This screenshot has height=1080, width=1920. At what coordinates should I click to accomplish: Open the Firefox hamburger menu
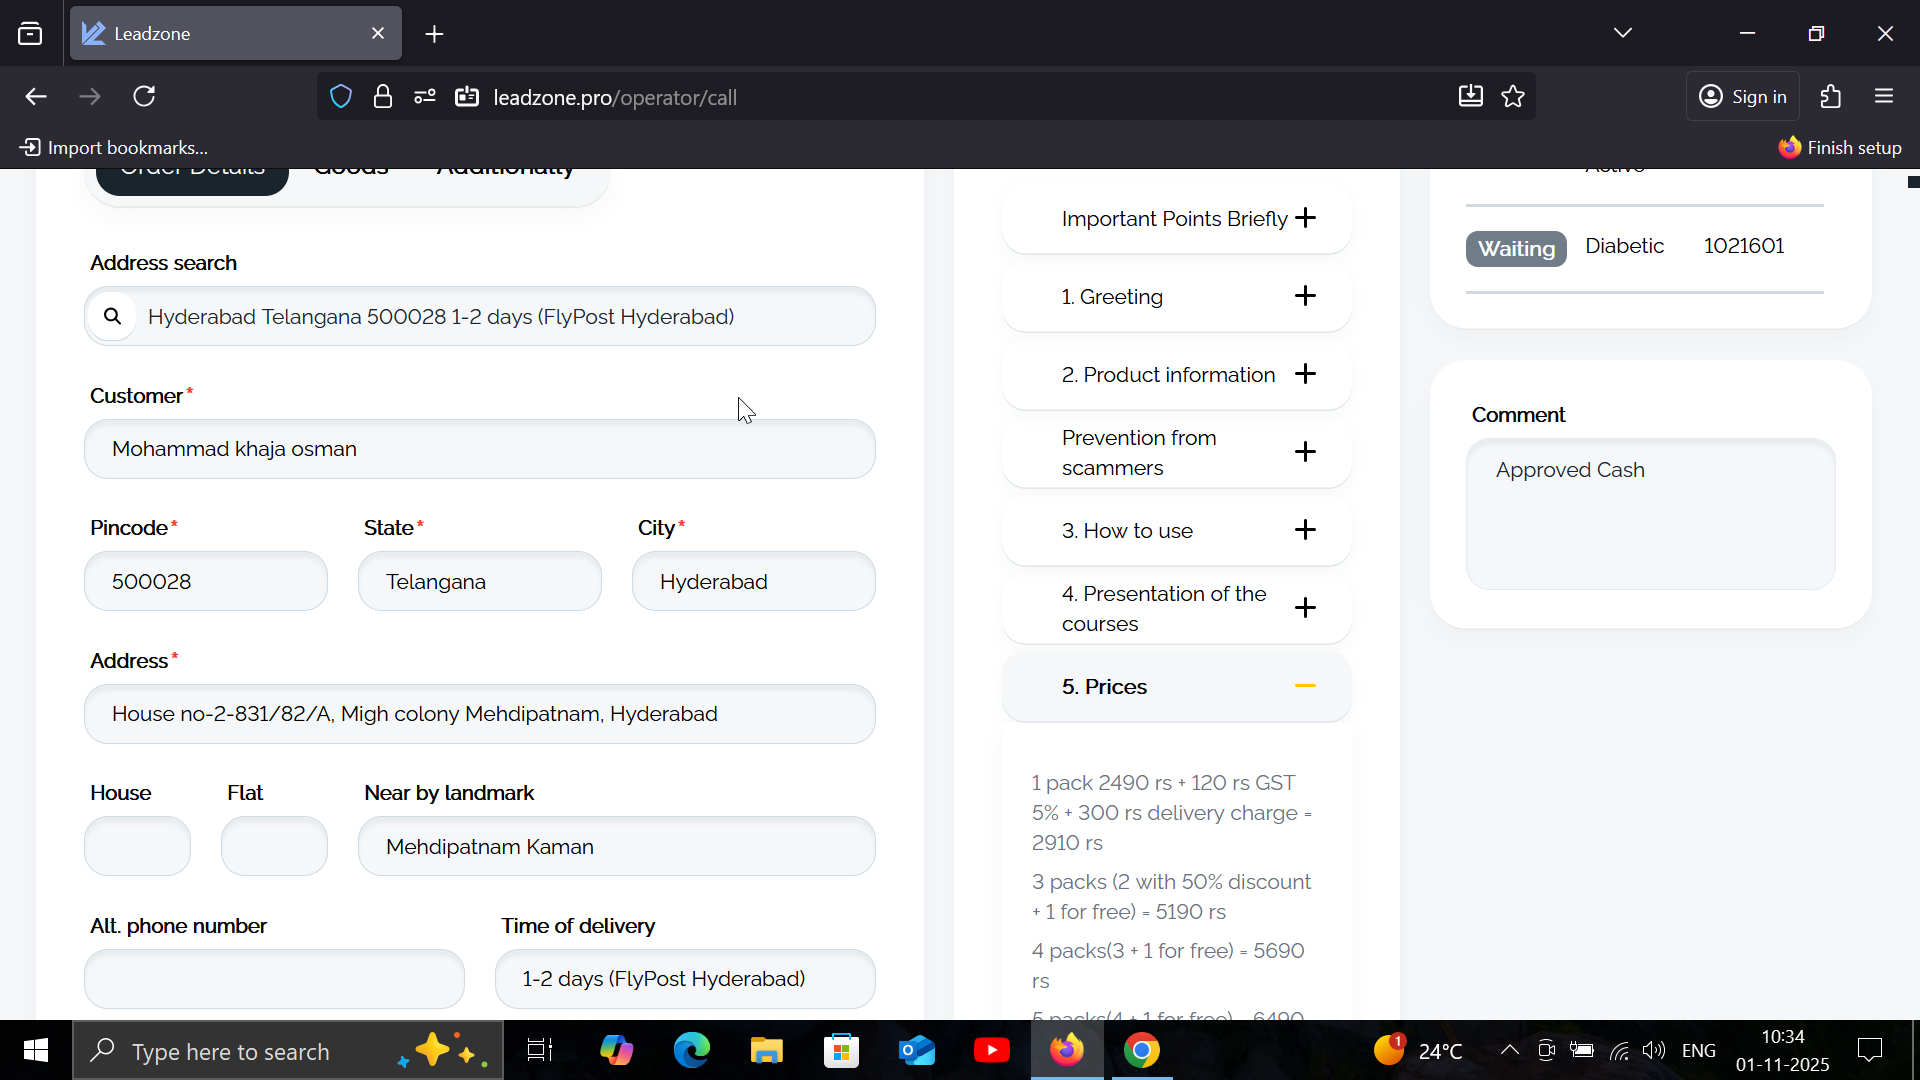tap(1884, 97)
